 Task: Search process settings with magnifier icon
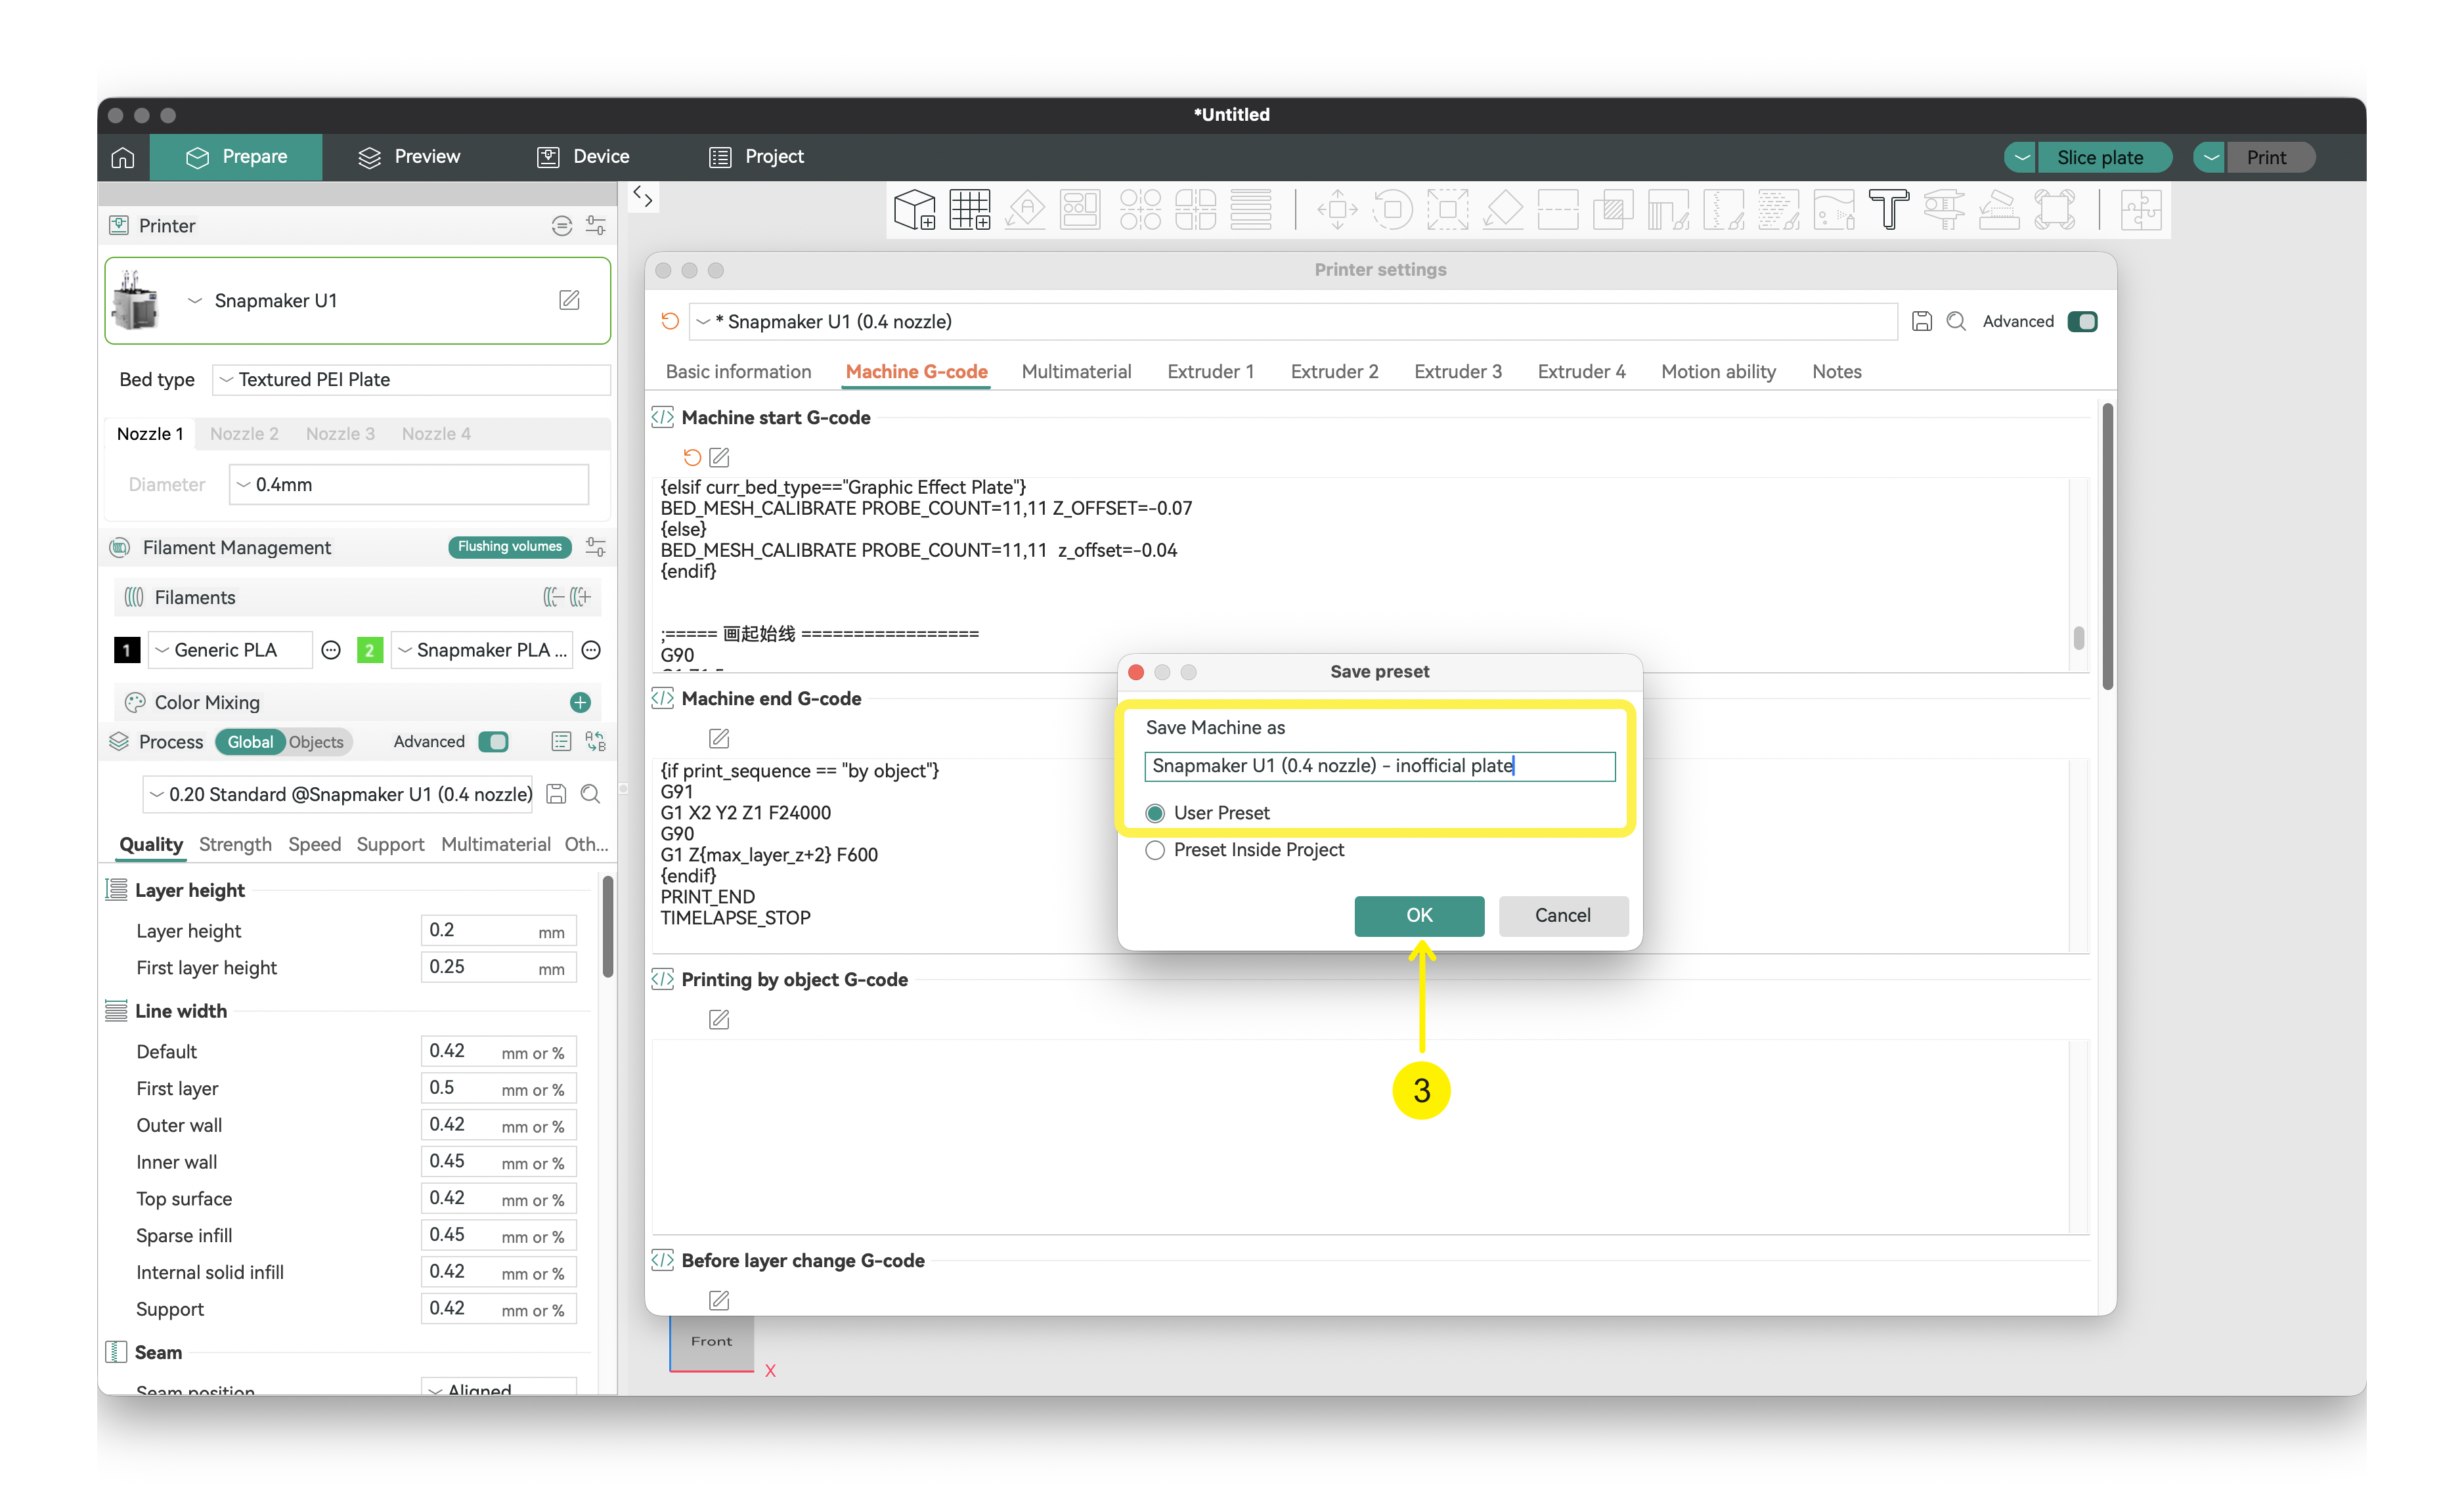point(591,794)
